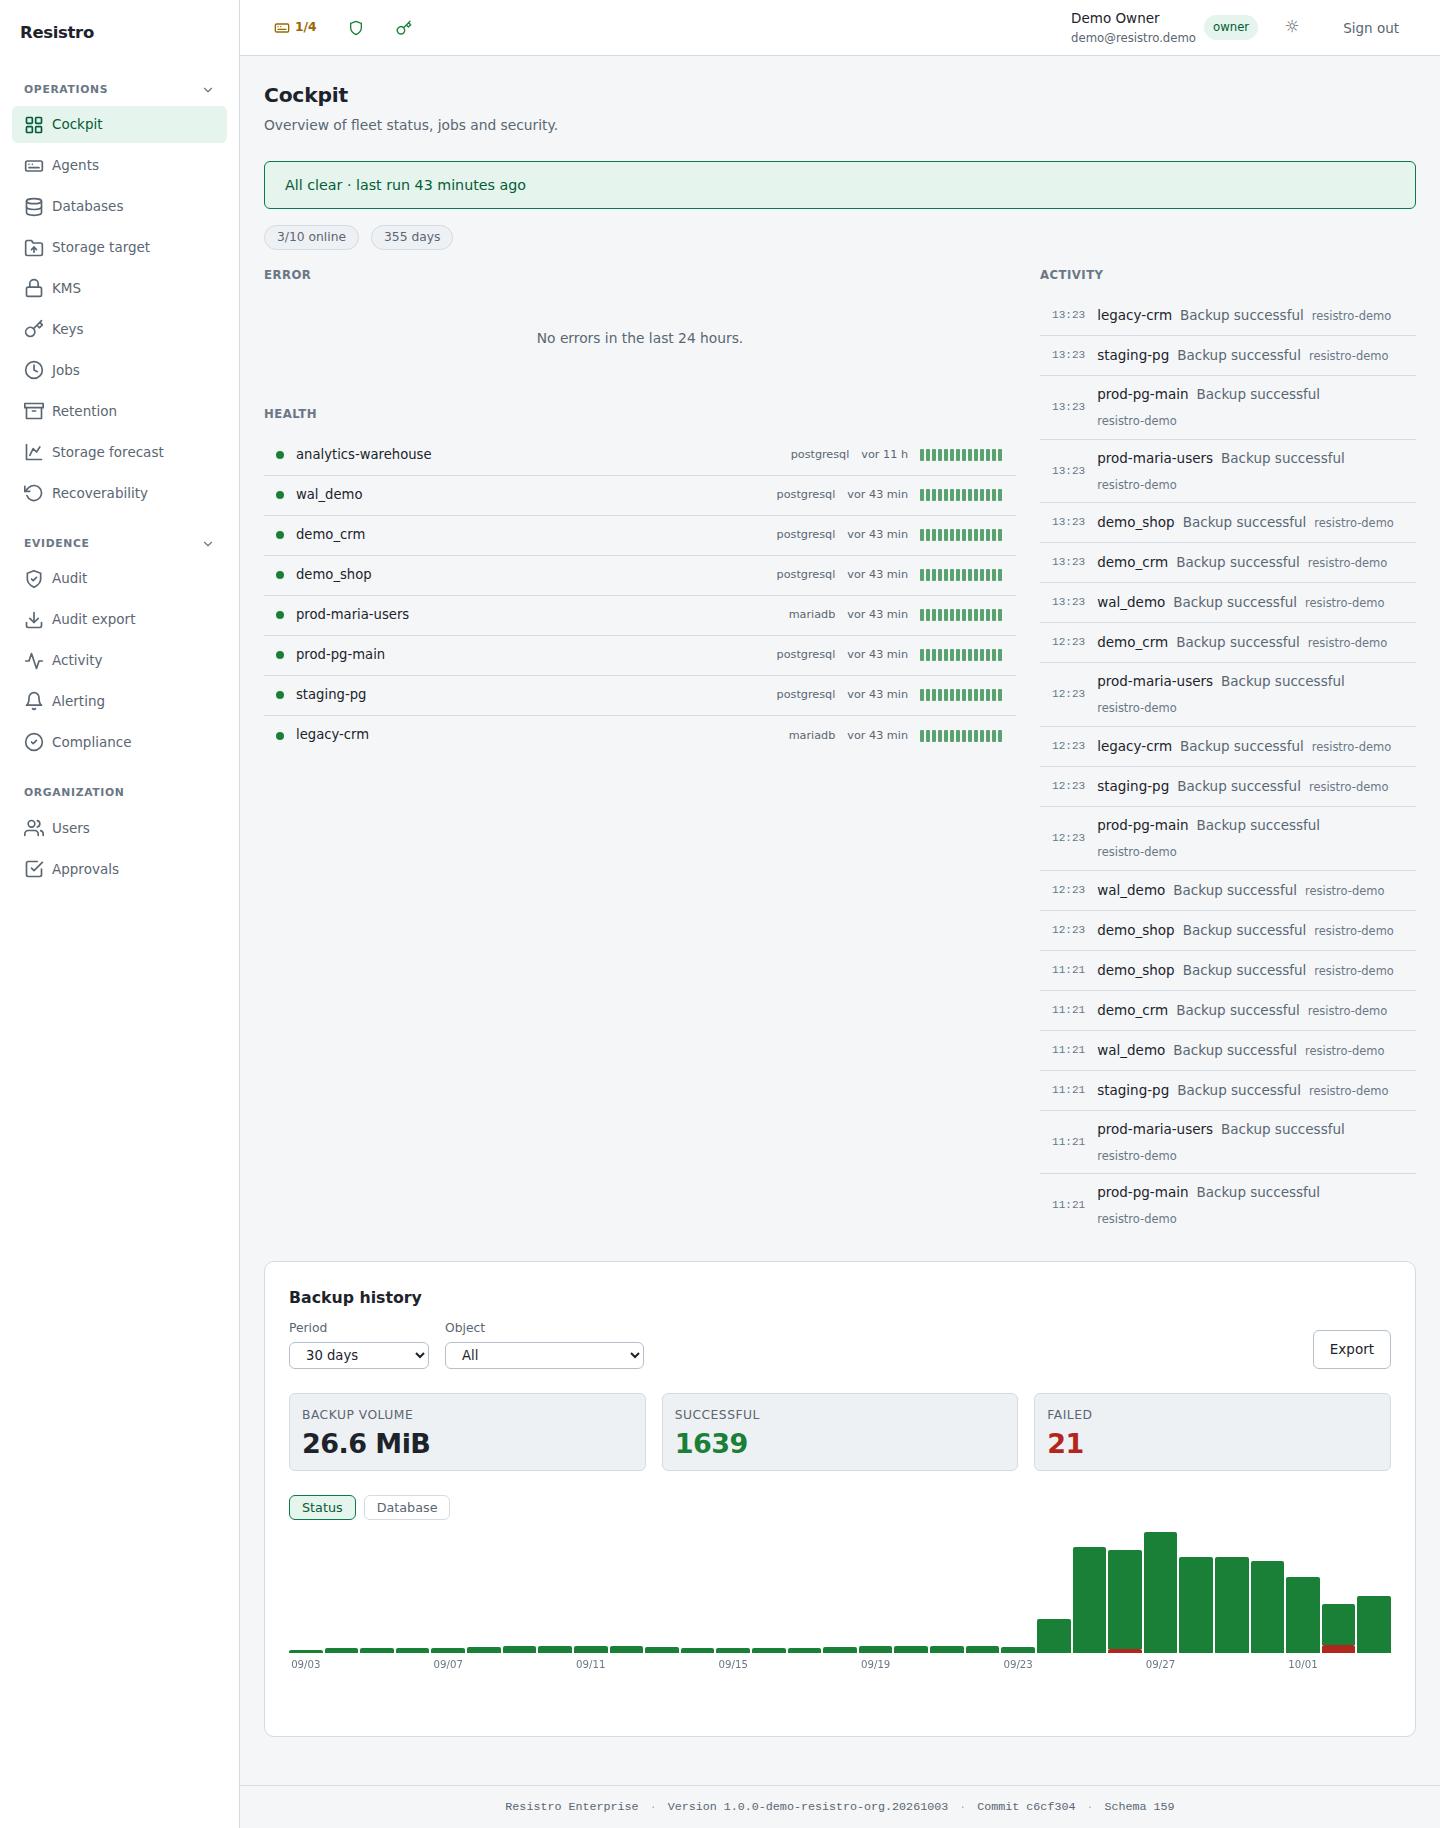Click legacy-crm health bar strip
This screenshot has width=1440, height=1828.
[961, 736]
